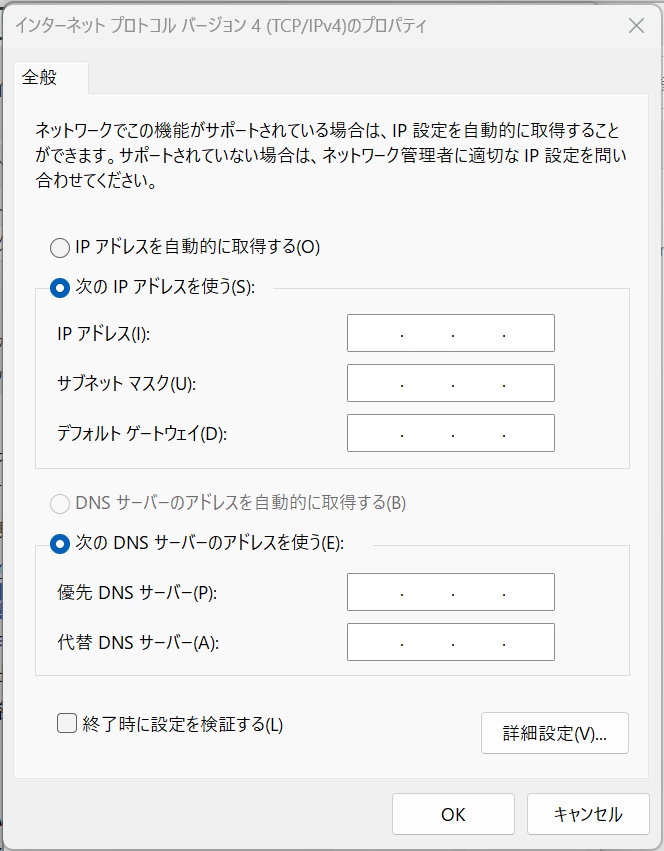Click first octet of デフォルト ゲートウェイ field
This screenshot has height=851, width=664.
tap(375, 433)
